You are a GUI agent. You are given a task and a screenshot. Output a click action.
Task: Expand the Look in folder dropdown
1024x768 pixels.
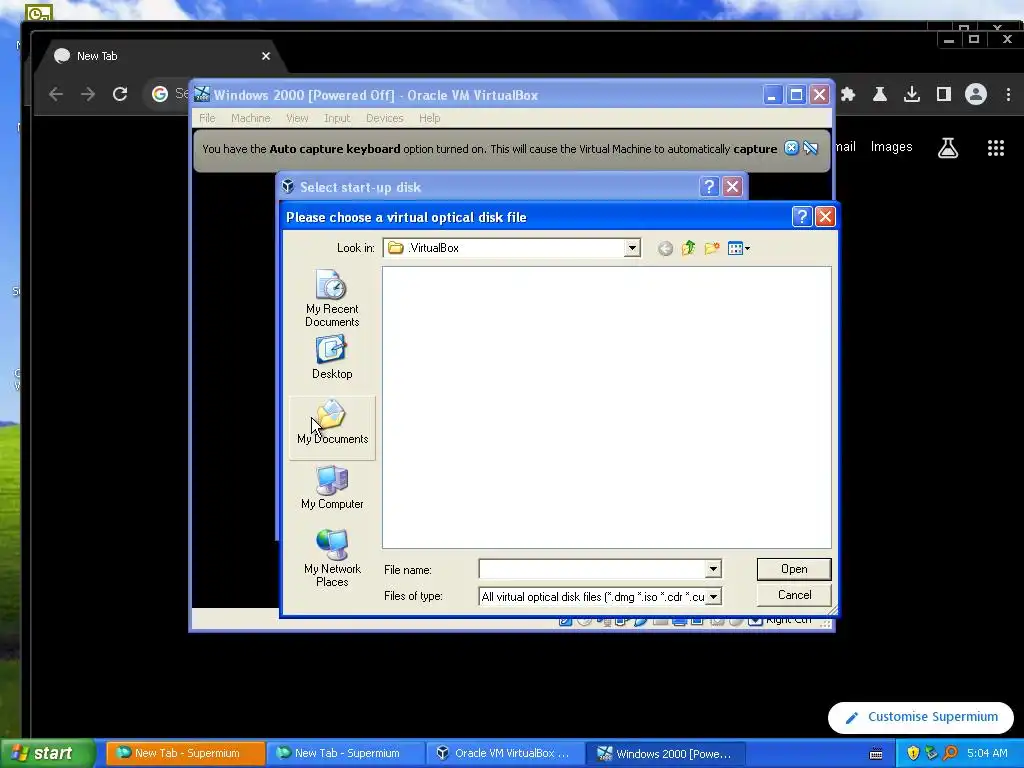pos(632,248)
